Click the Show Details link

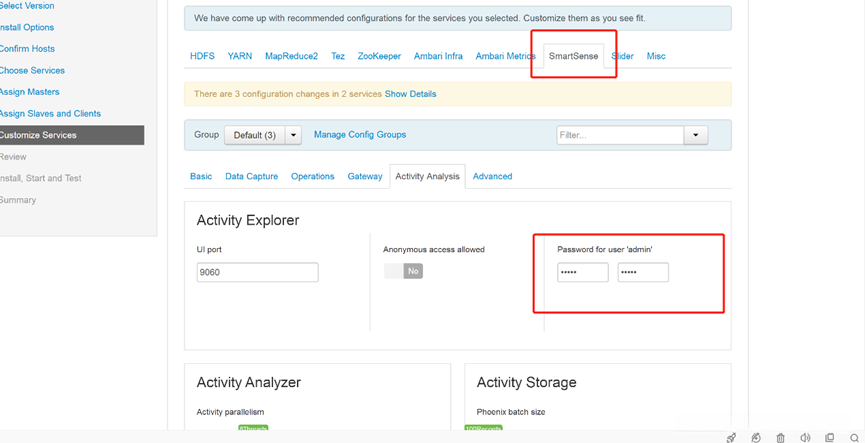pyautogui.click(x=410, y=94)
